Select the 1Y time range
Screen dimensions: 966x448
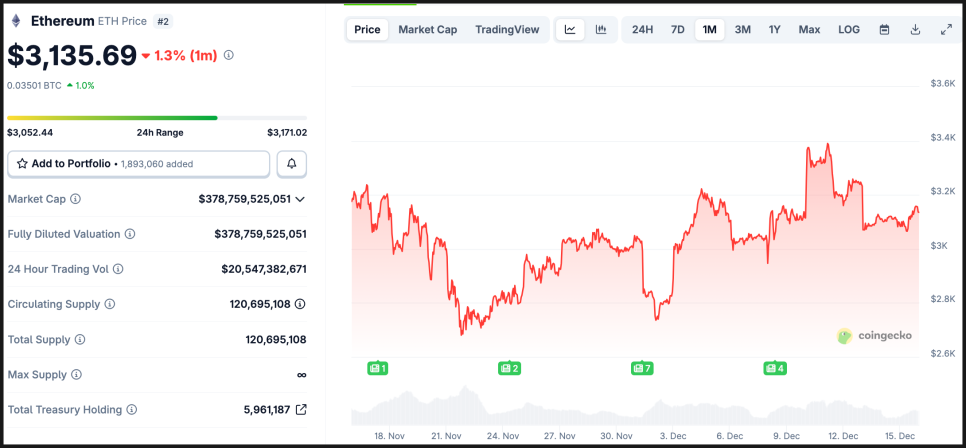(774, 29)
